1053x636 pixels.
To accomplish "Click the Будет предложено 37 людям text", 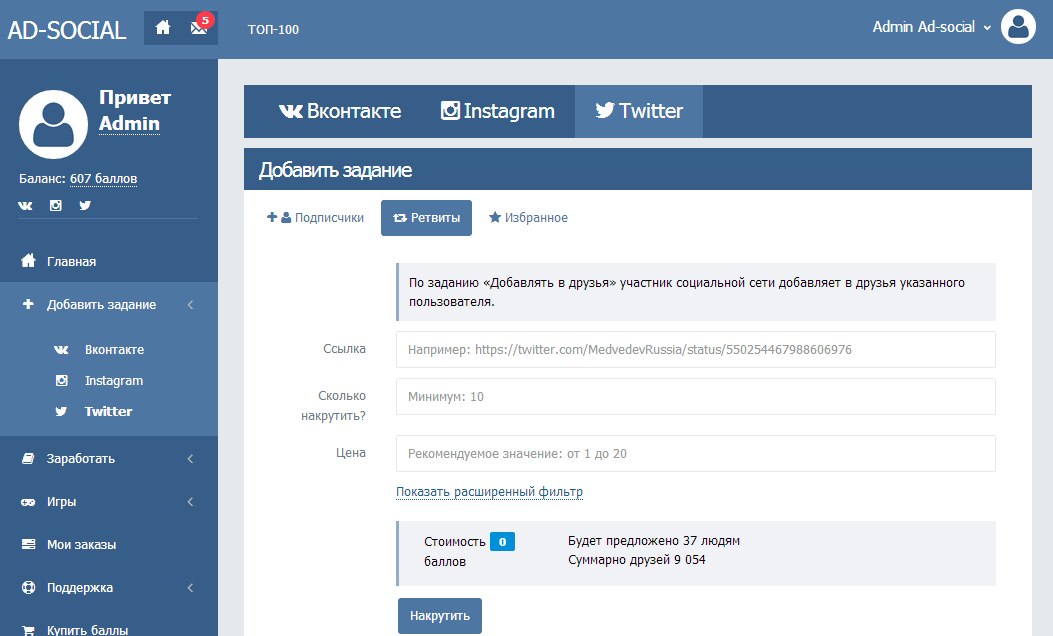I will click(653, 541).
